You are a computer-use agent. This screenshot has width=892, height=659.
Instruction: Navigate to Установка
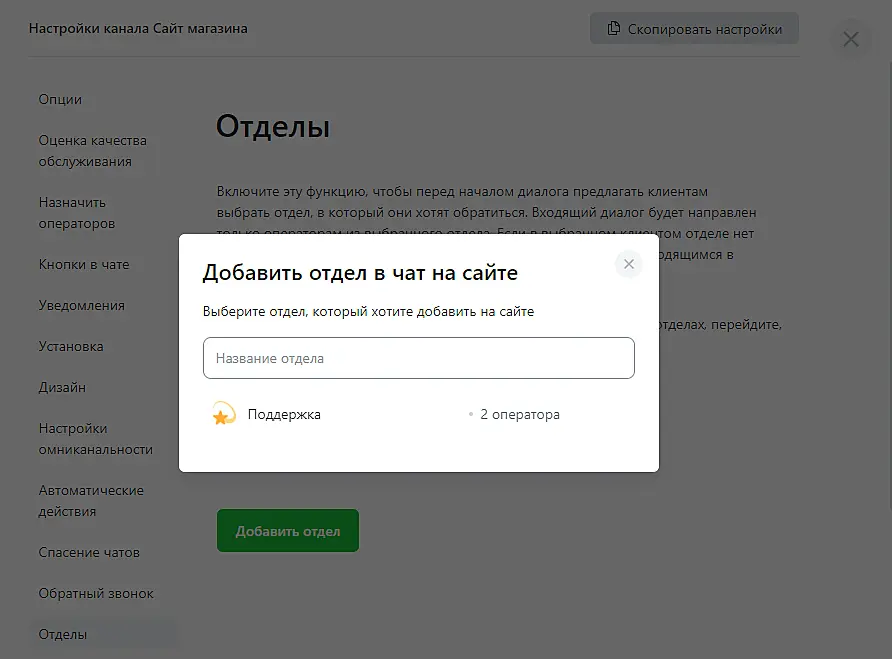(71, 346)
